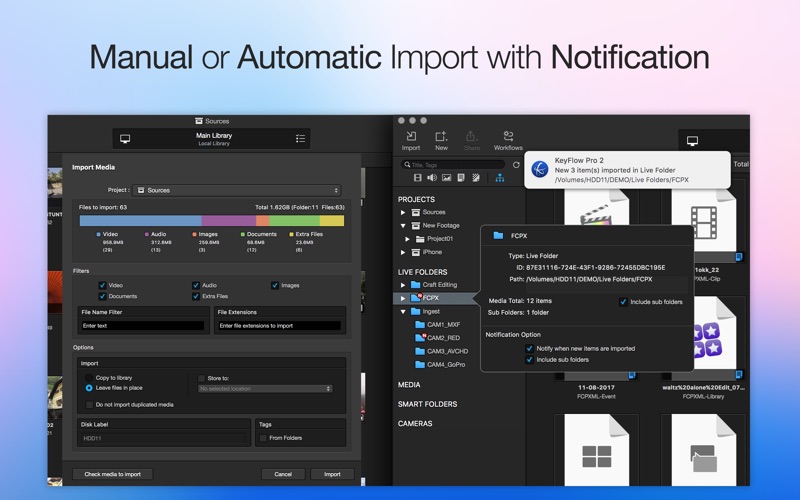800x500 pixels.
Task: Filter by video film-strip icon
Action: pos(417,178)
